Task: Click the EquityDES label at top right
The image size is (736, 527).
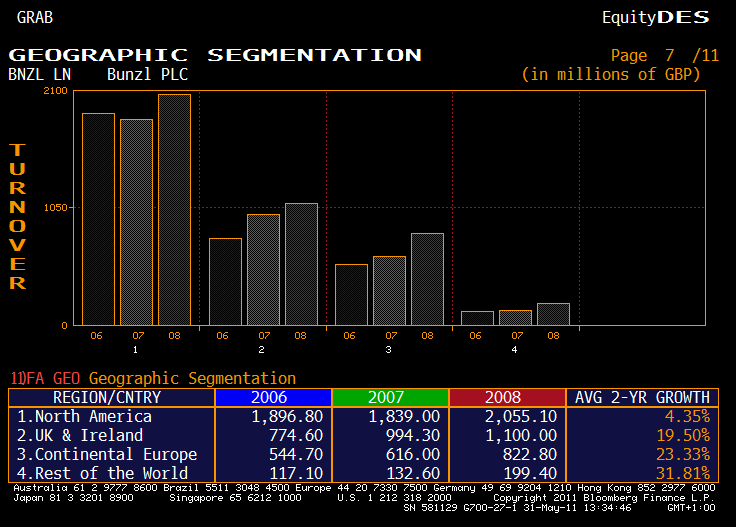Action: point(656,17)
